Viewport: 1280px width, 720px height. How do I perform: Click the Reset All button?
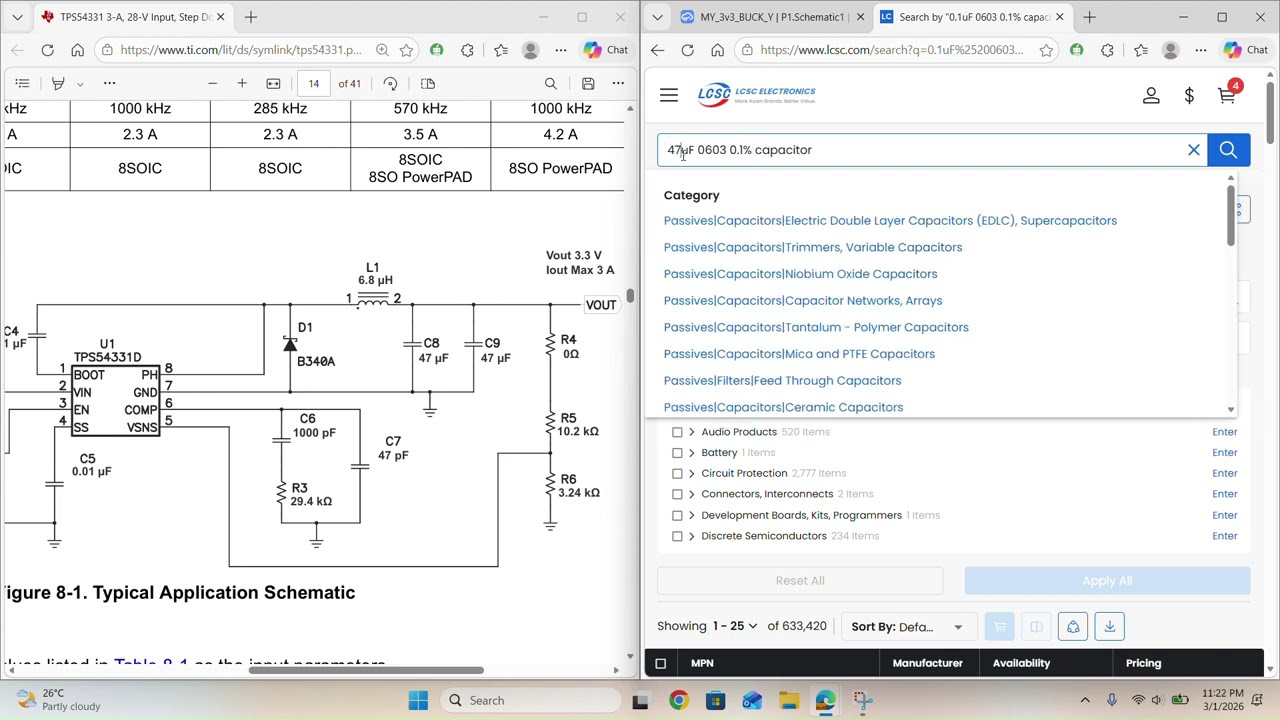800,581
